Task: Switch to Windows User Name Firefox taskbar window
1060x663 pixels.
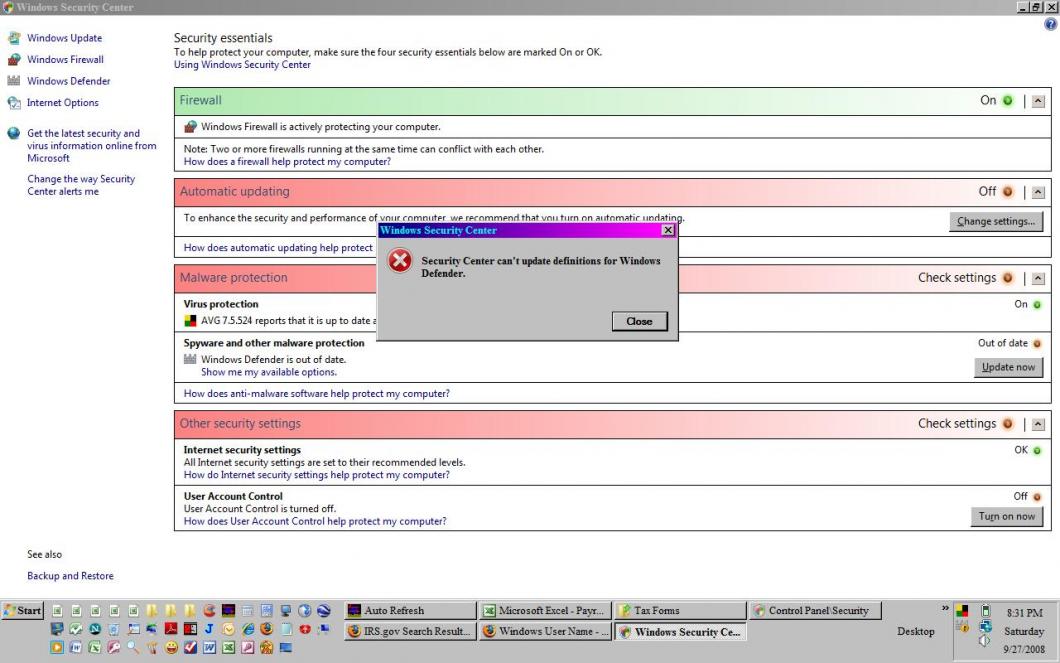Action: [546, 631]
